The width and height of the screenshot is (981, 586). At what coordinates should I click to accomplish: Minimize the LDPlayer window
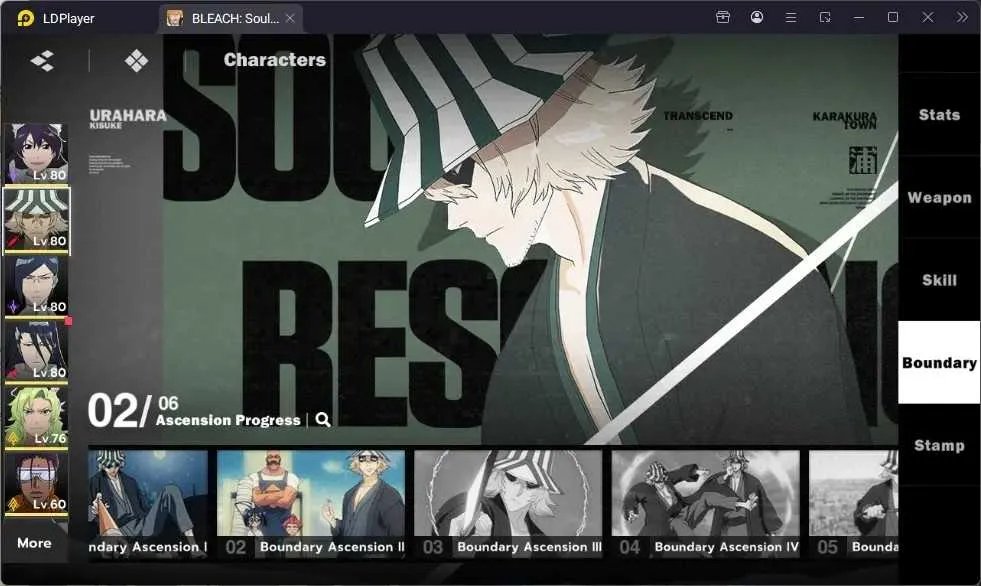point(859,18)
